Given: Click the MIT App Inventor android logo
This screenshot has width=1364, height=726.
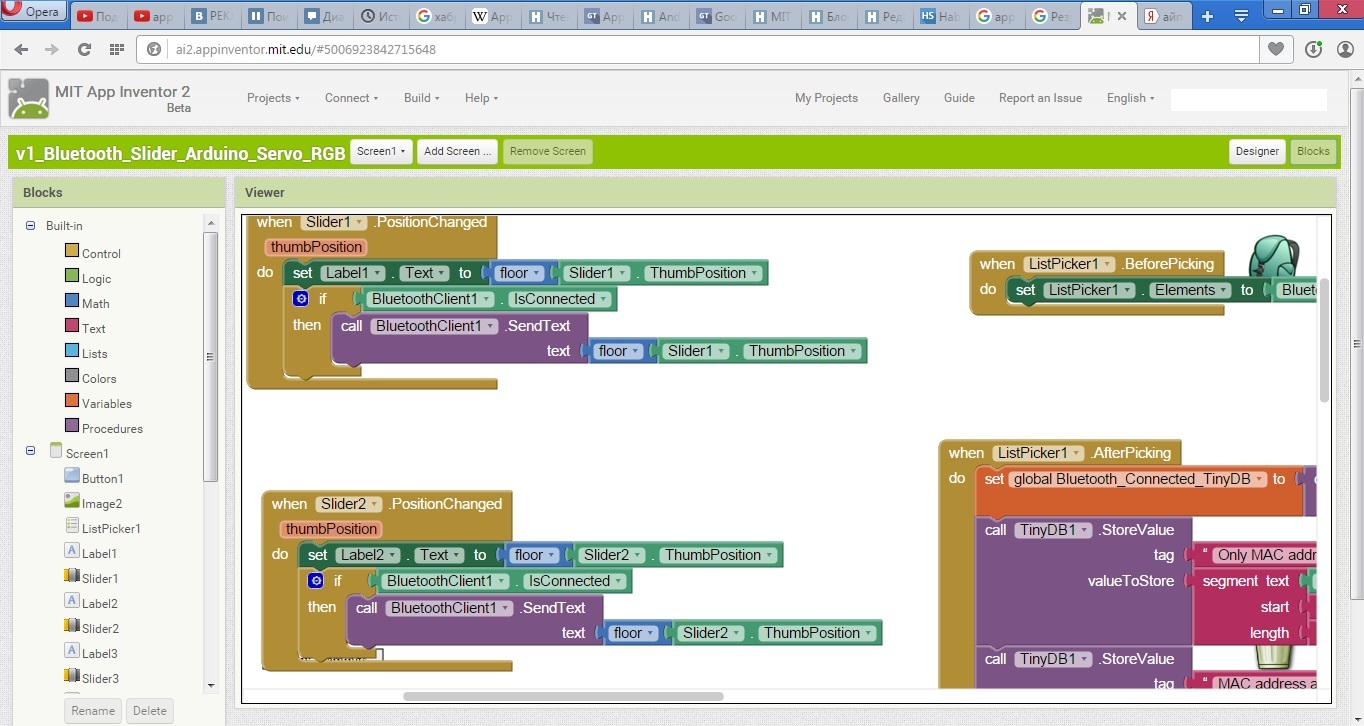Looking at the screenshot, I should [28, 98].
